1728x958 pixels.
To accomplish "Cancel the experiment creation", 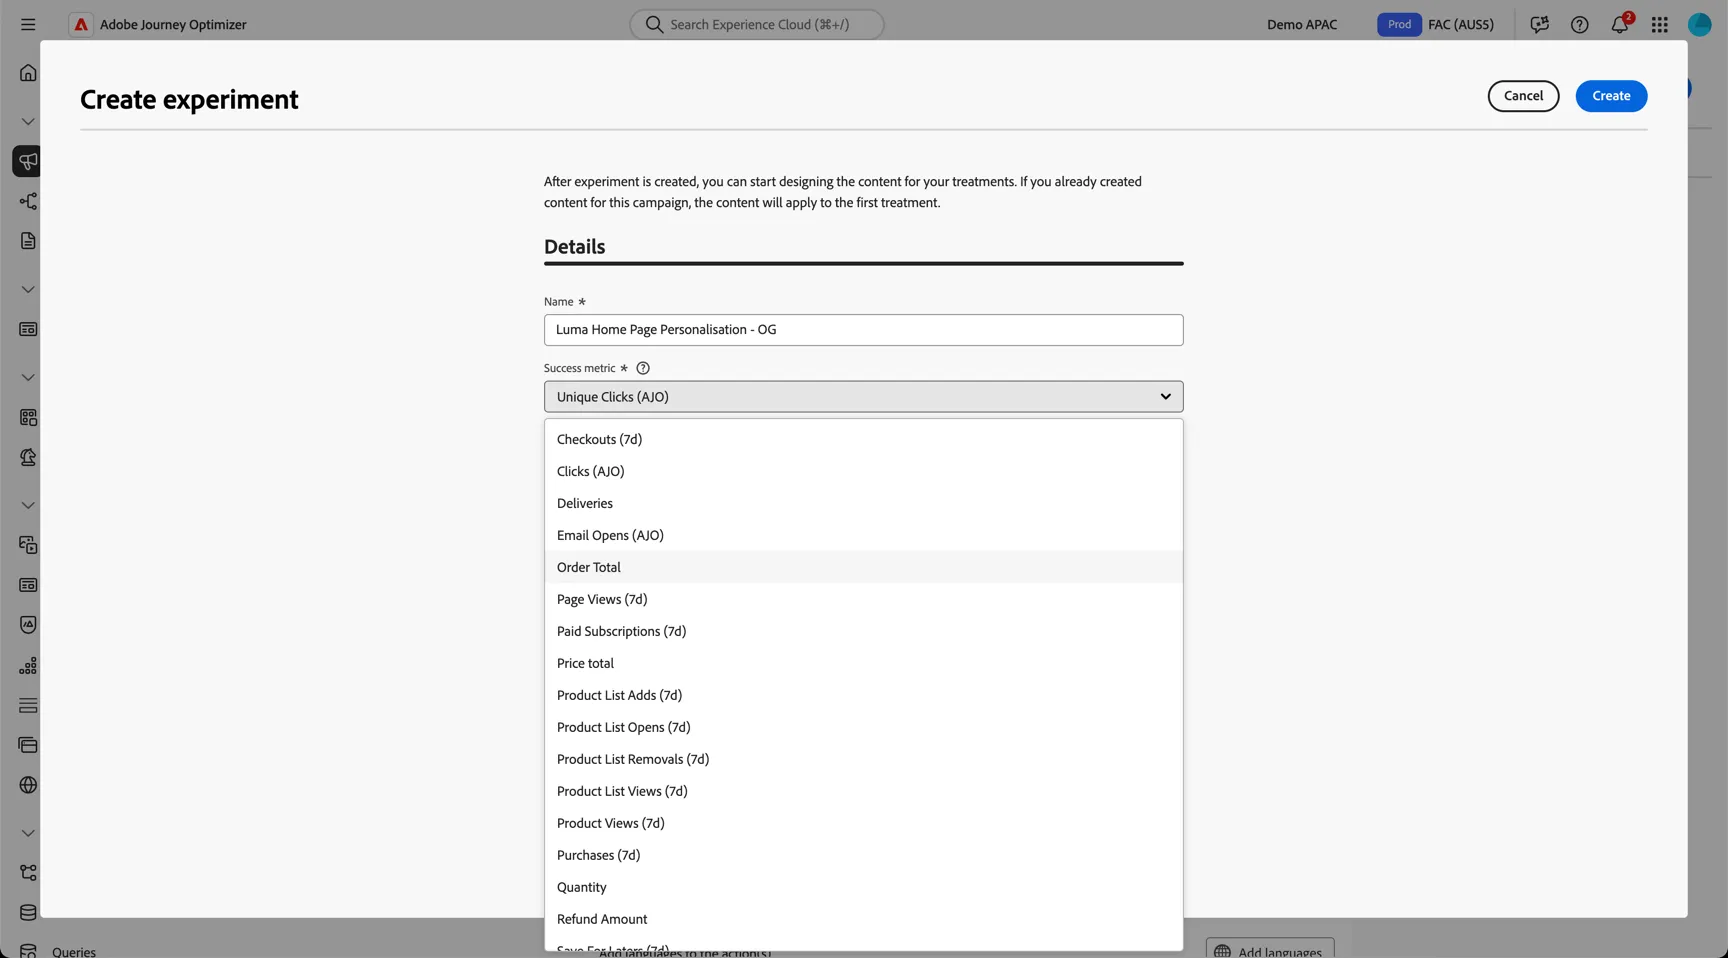I will [1523, 96].
